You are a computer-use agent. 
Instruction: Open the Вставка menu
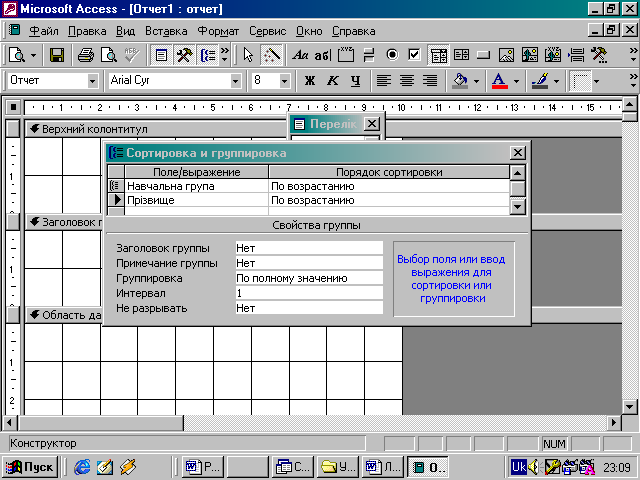(x=166, y=31)
